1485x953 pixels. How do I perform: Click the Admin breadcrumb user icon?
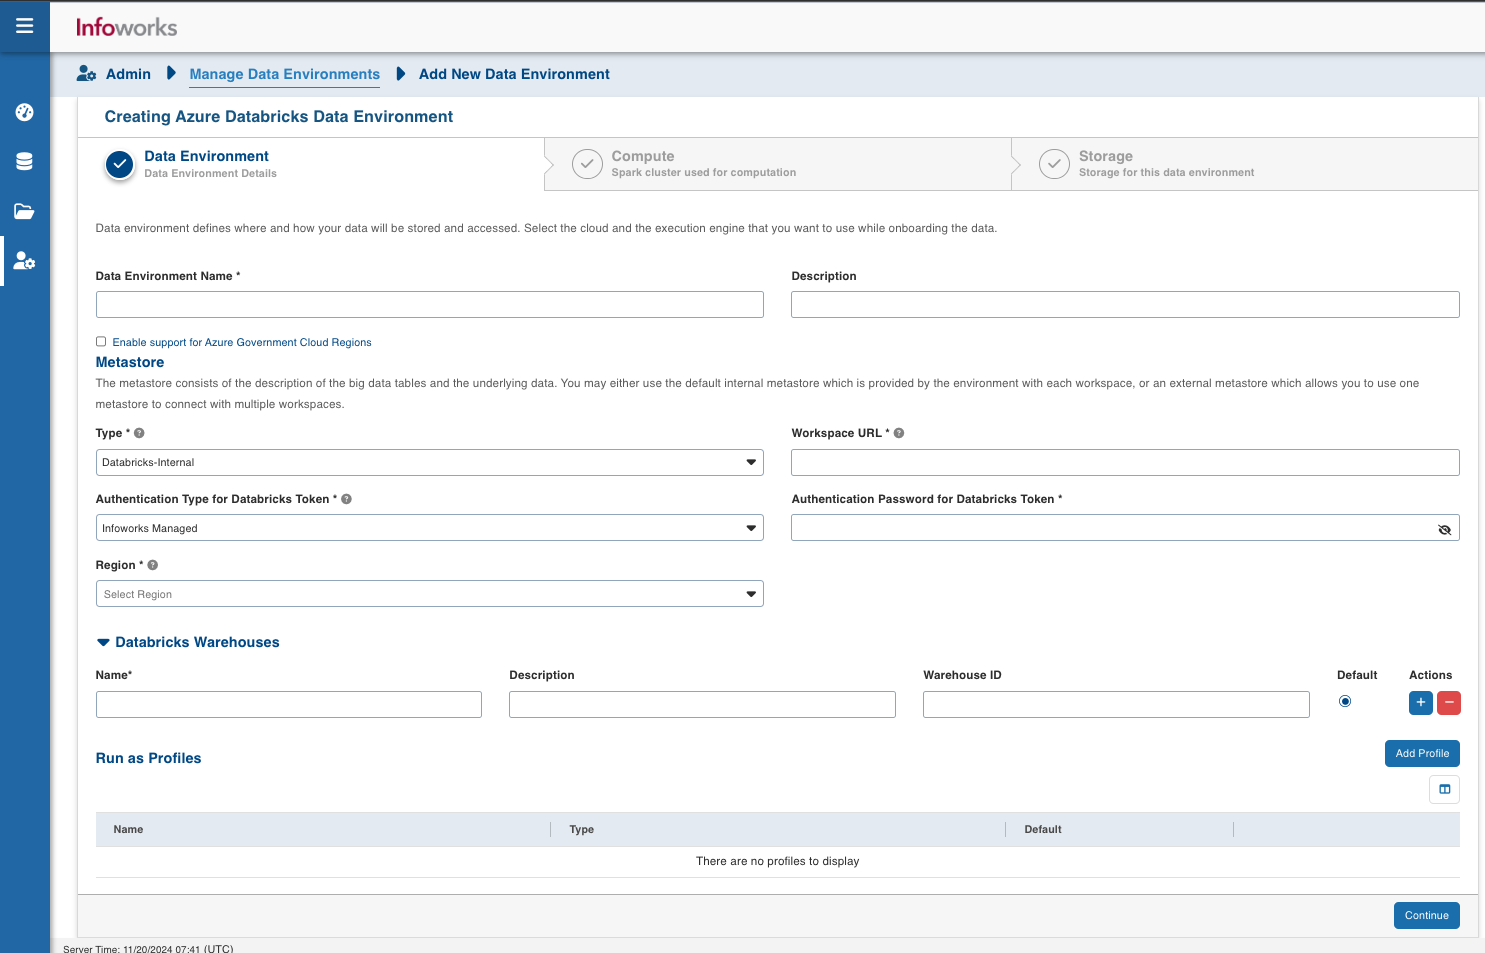click(x=86, y=73)
